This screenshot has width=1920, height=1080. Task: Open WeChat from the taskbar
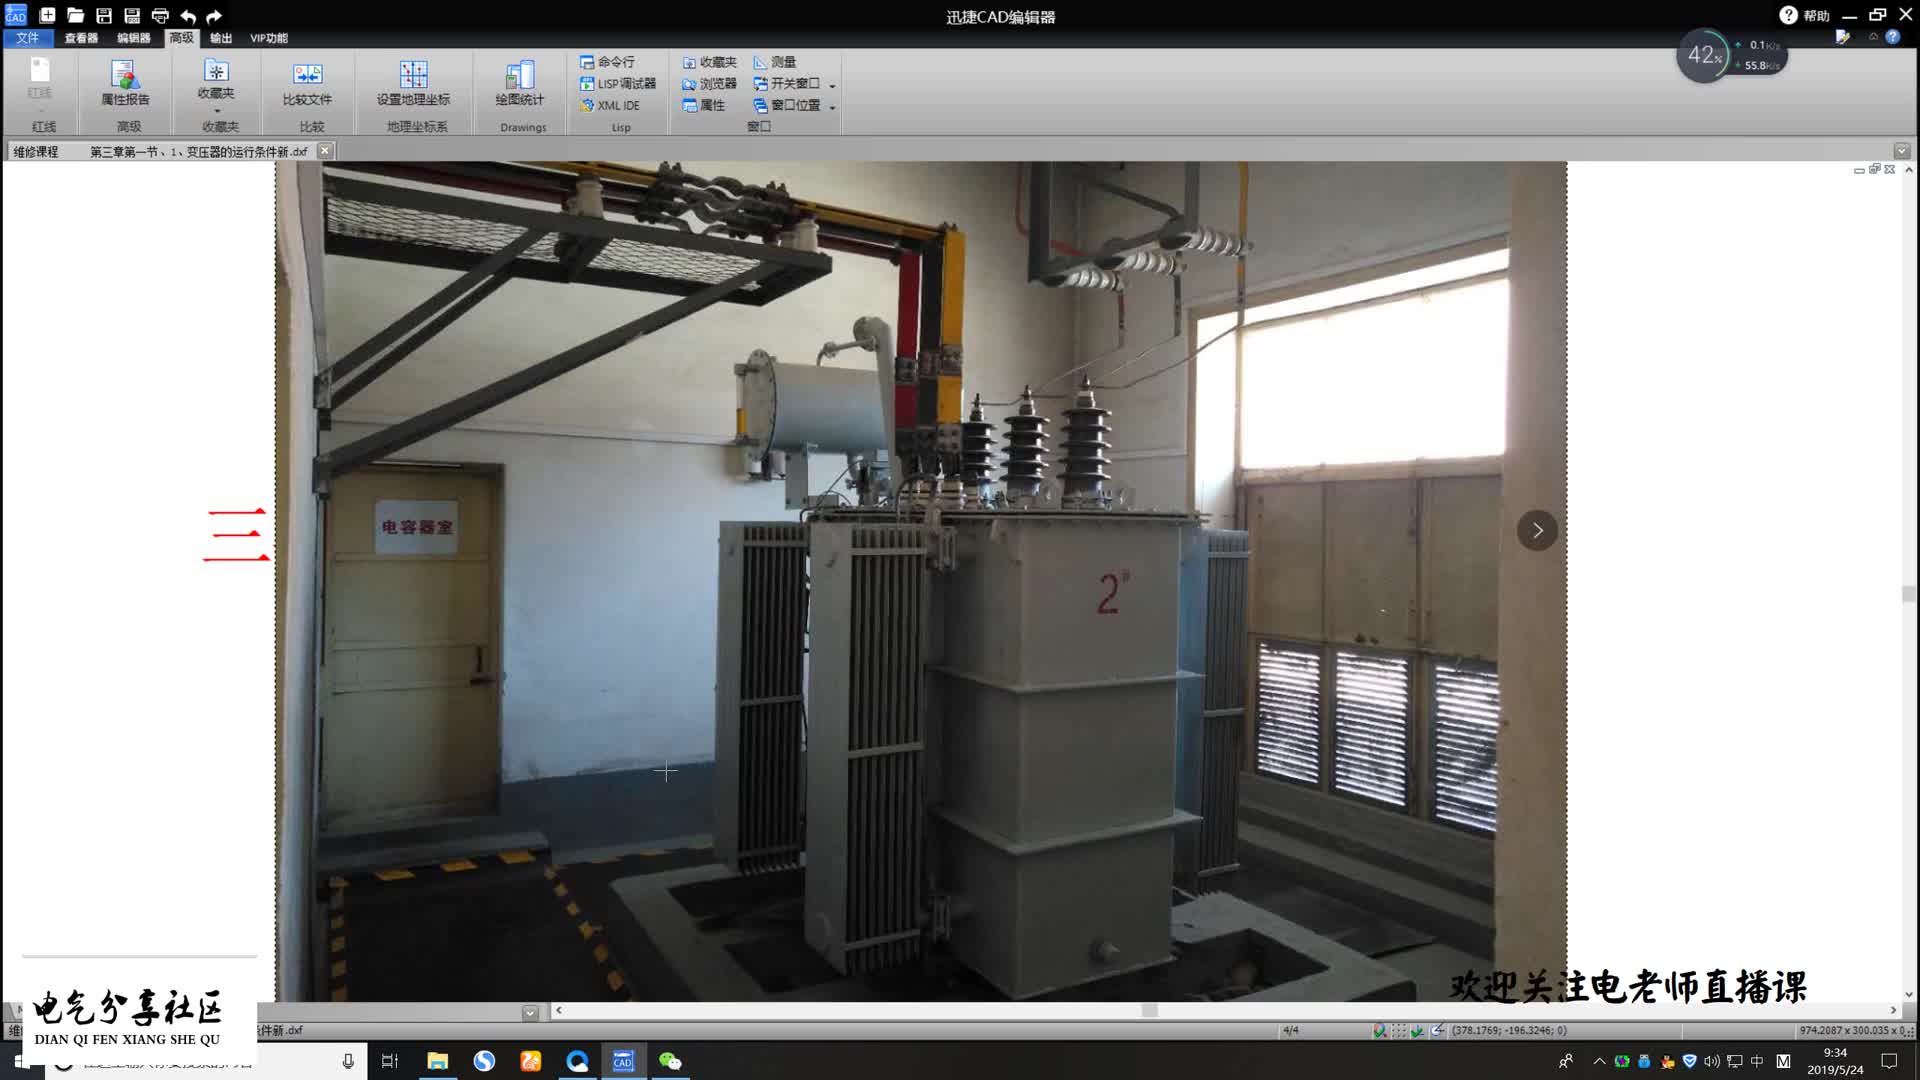click(x=670, y=1061)
